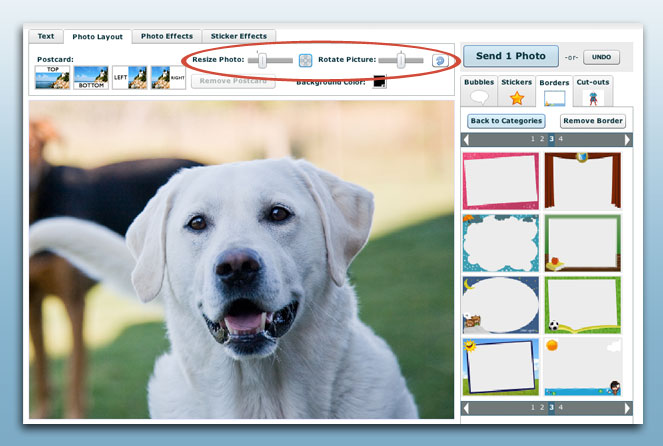The width and height of the screenshot is (663, 446).
Task: Click the Rotate Picture slider handle
Action: 401,60
